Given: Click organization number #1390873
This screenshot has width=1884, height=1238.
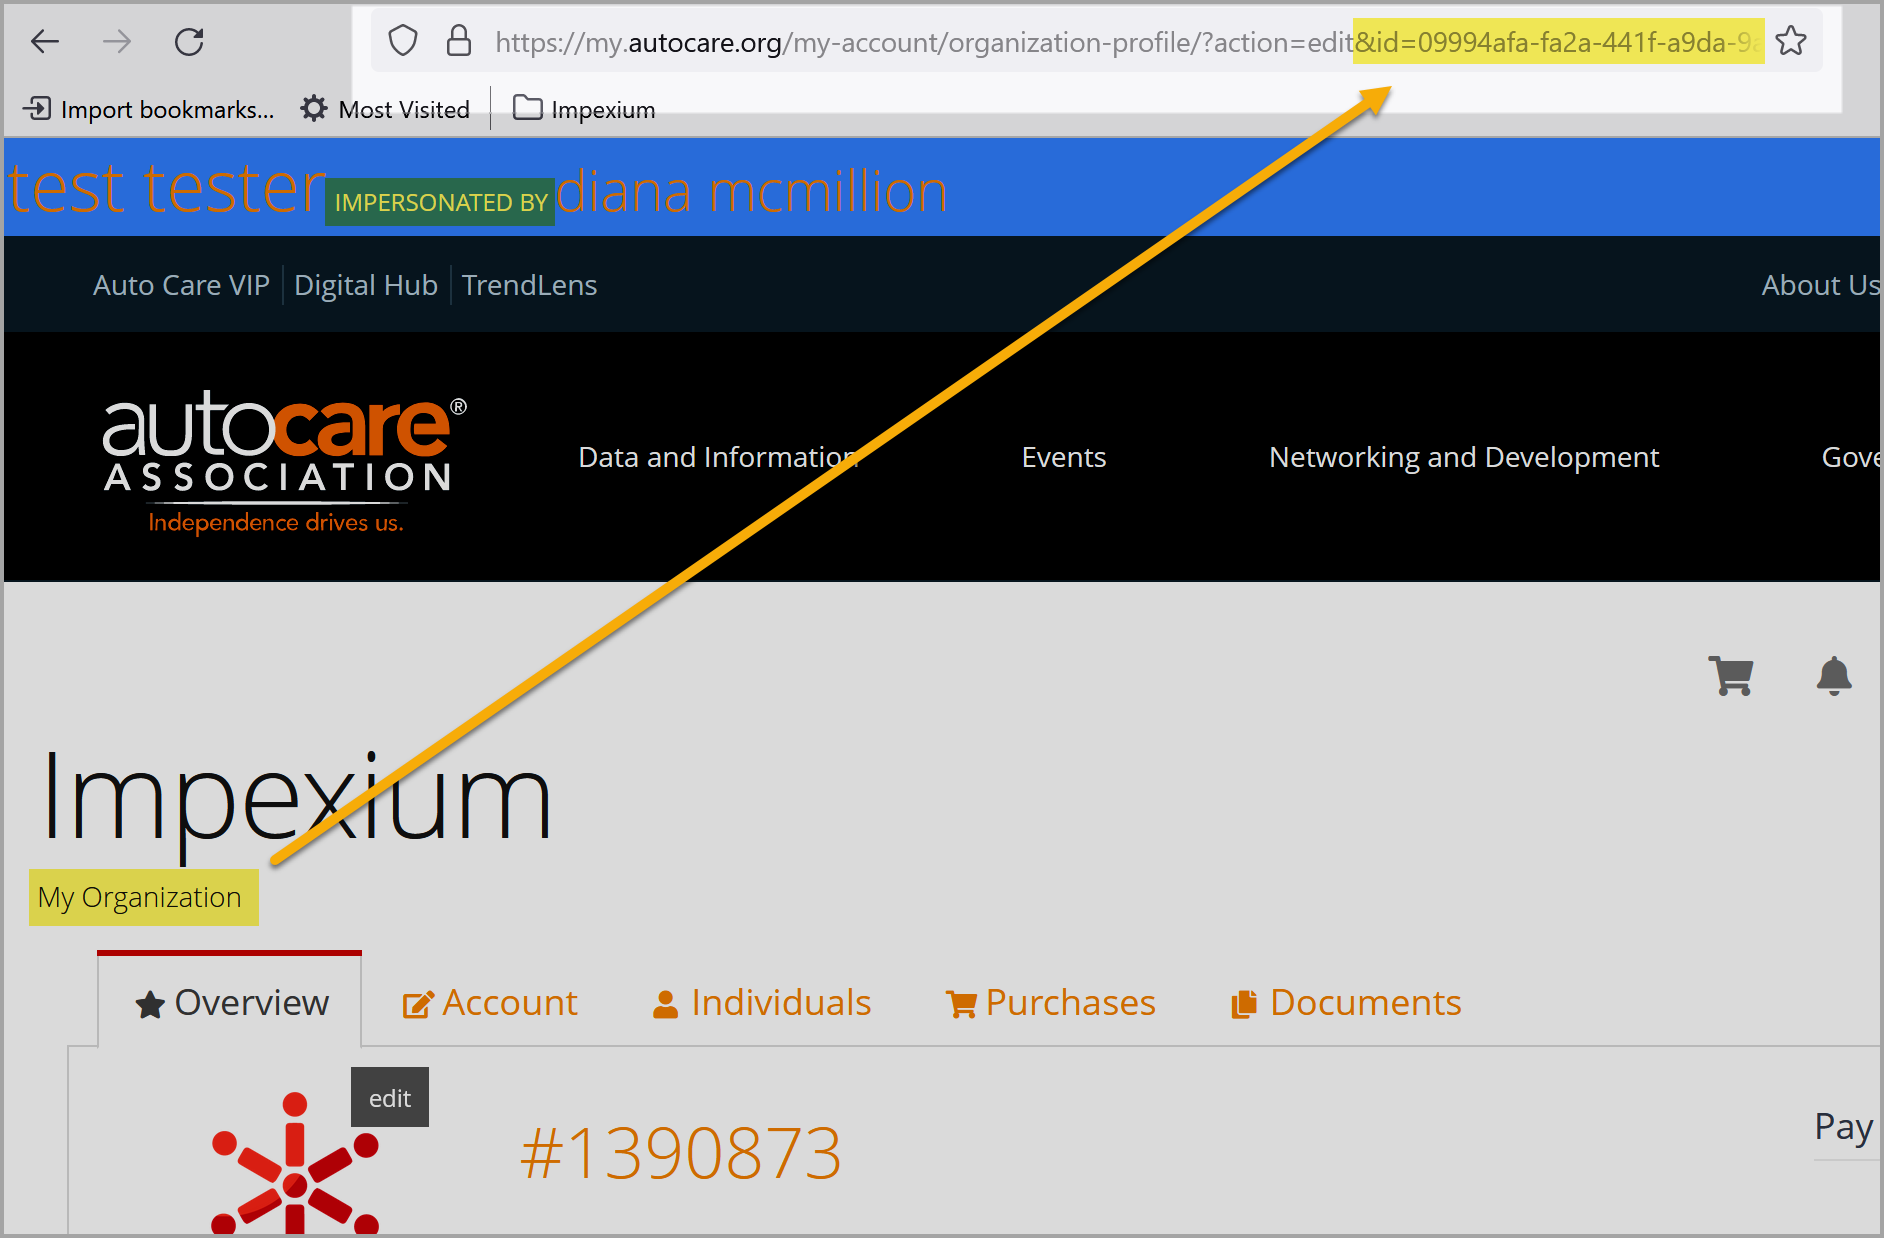Looking at the screenshot, I should [x=681, y=1153].
